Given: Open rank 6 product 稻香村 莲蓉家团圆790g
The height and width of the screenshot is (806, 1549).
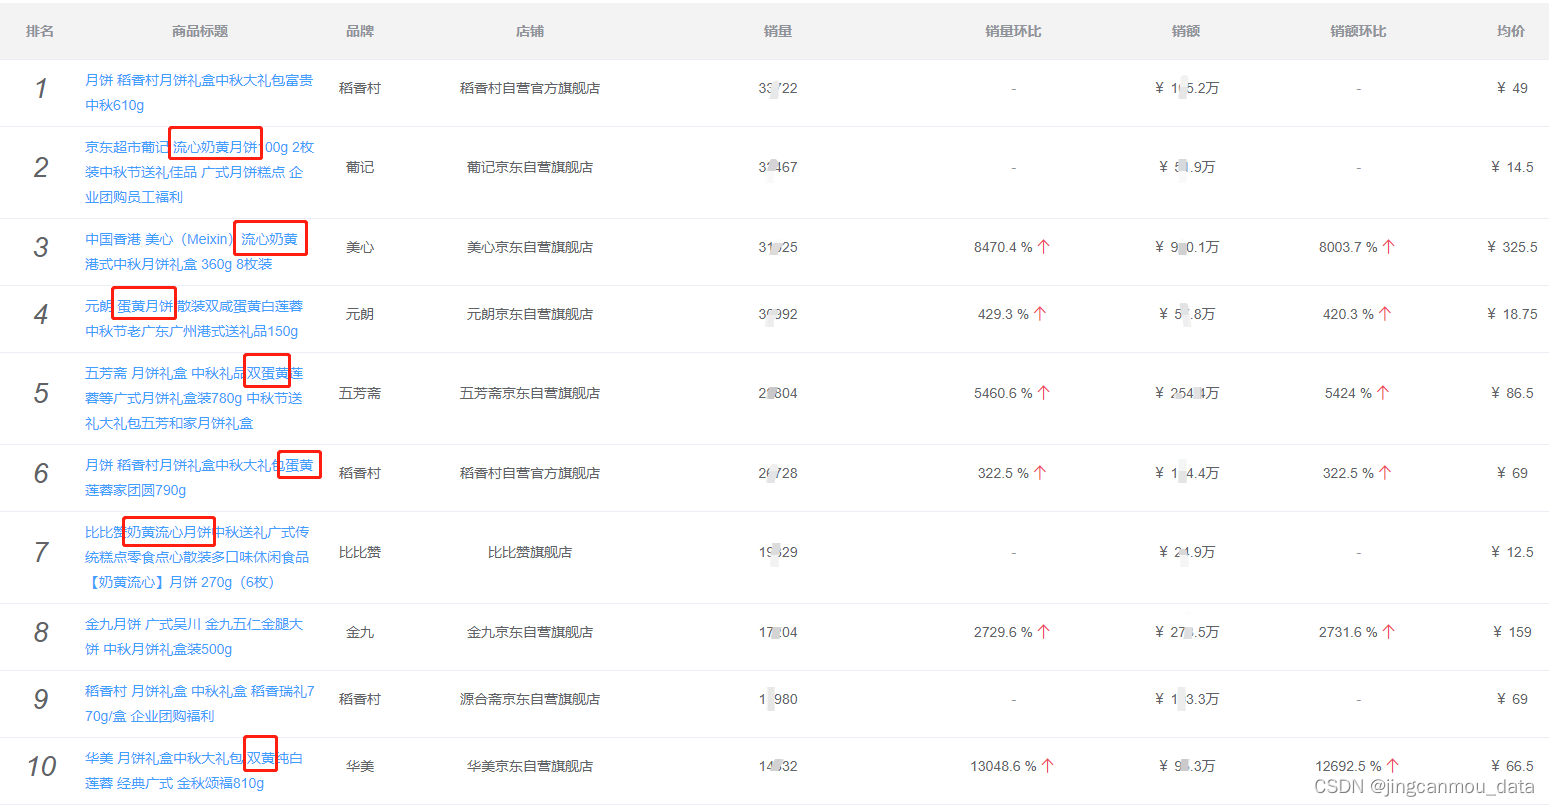Looking at the screenshot, I should pyautogui.click(x=199, y=478).
